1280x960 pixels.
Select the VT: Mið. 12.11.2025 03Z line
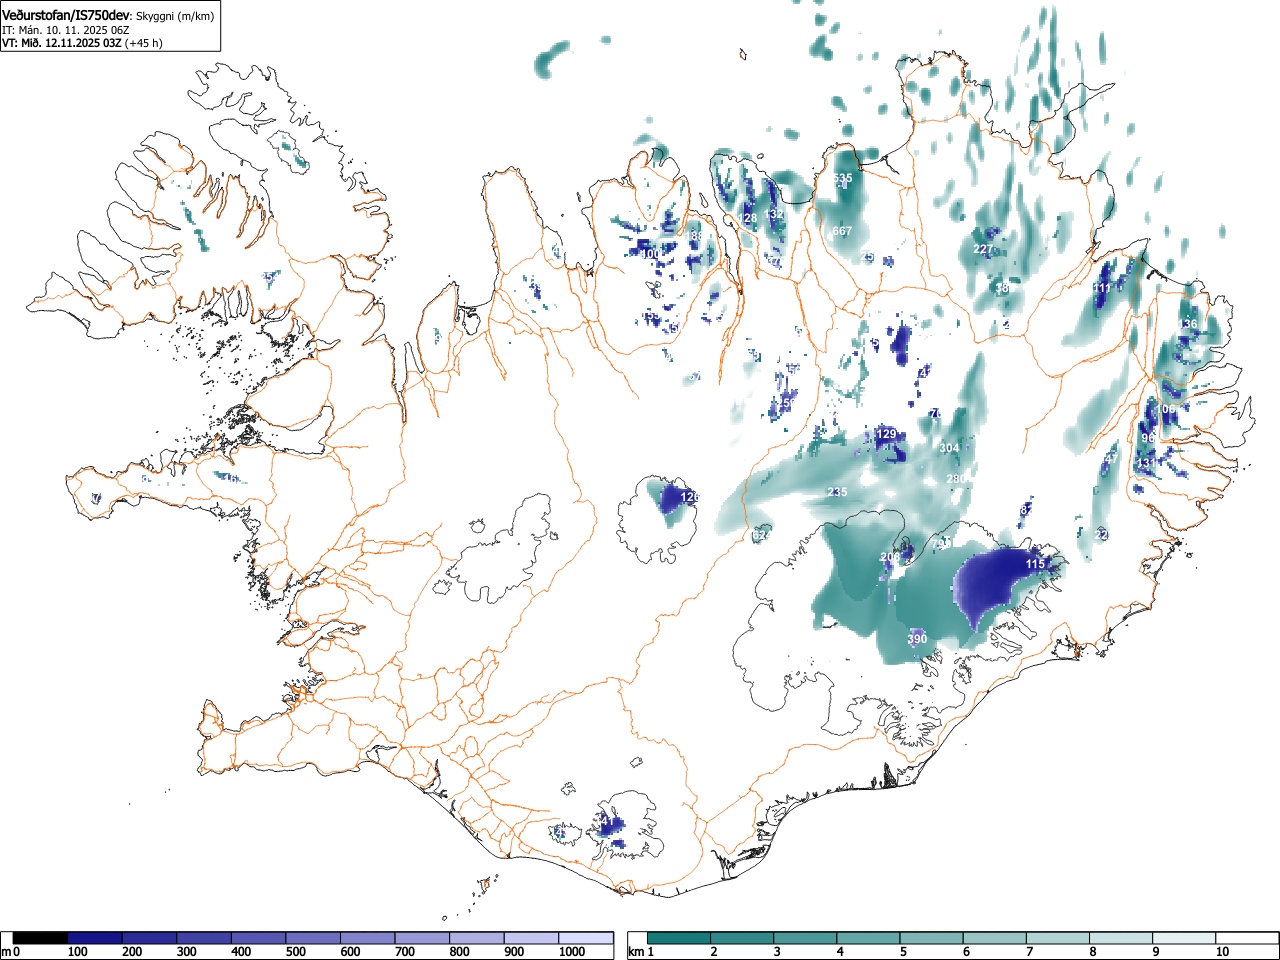(x=60, y=43)
